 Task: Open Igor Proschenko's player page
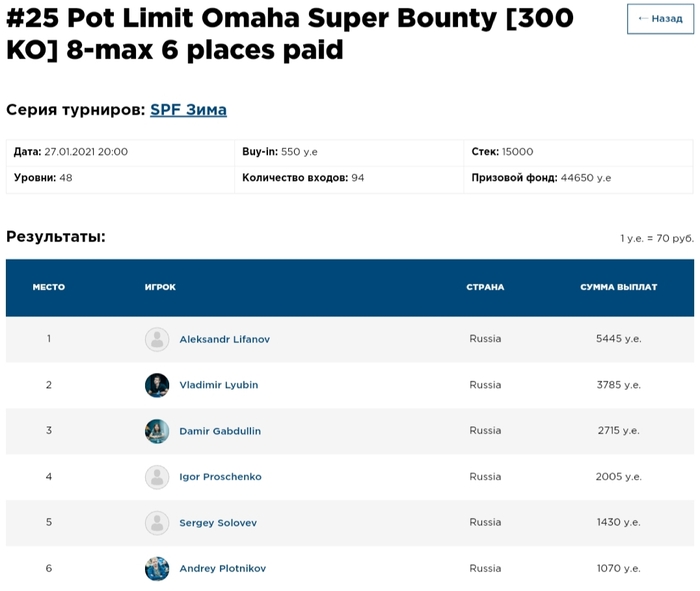[221, 477]
